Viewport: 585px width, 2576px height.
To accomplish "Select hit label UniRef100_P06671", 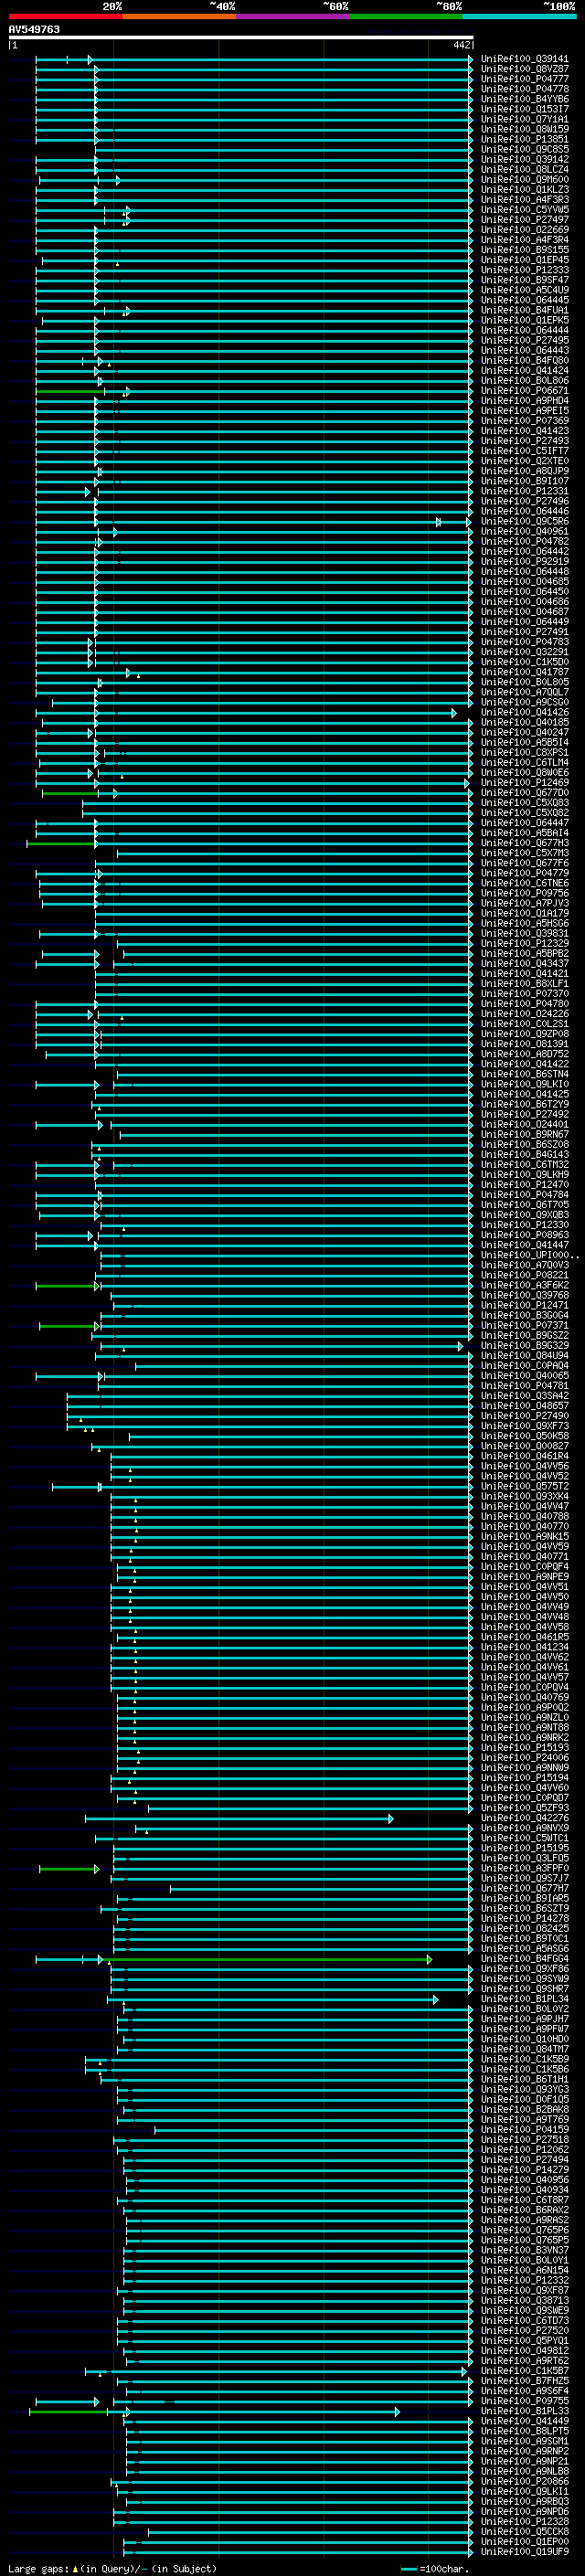I will click(525, 391).
